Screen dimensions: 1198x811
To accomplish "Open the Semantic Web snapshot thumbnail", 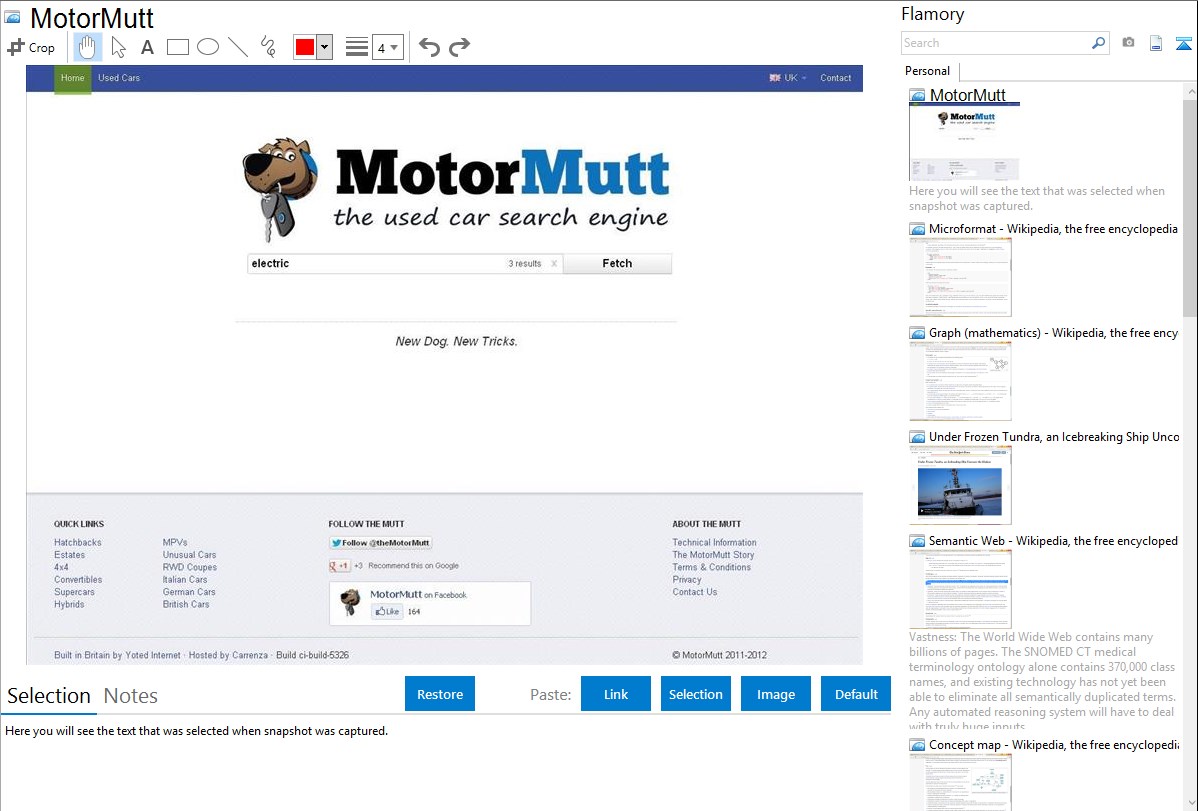I will 960,589.
